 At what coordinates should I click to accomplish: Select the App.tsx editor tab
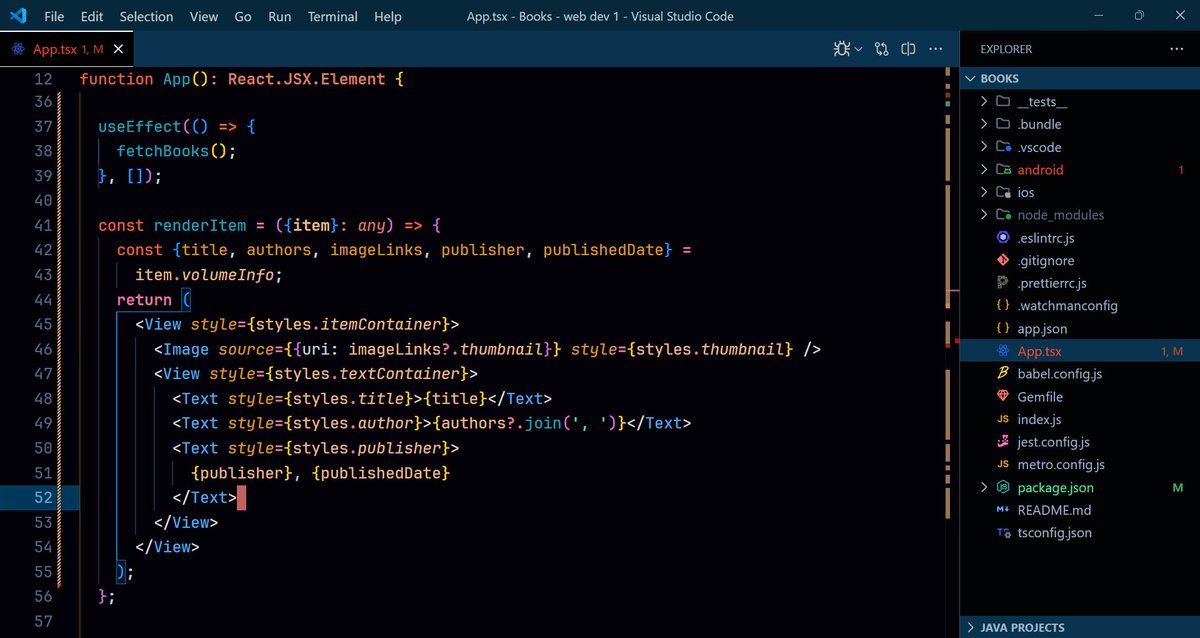pyautogui.click(x=66, y=49)
